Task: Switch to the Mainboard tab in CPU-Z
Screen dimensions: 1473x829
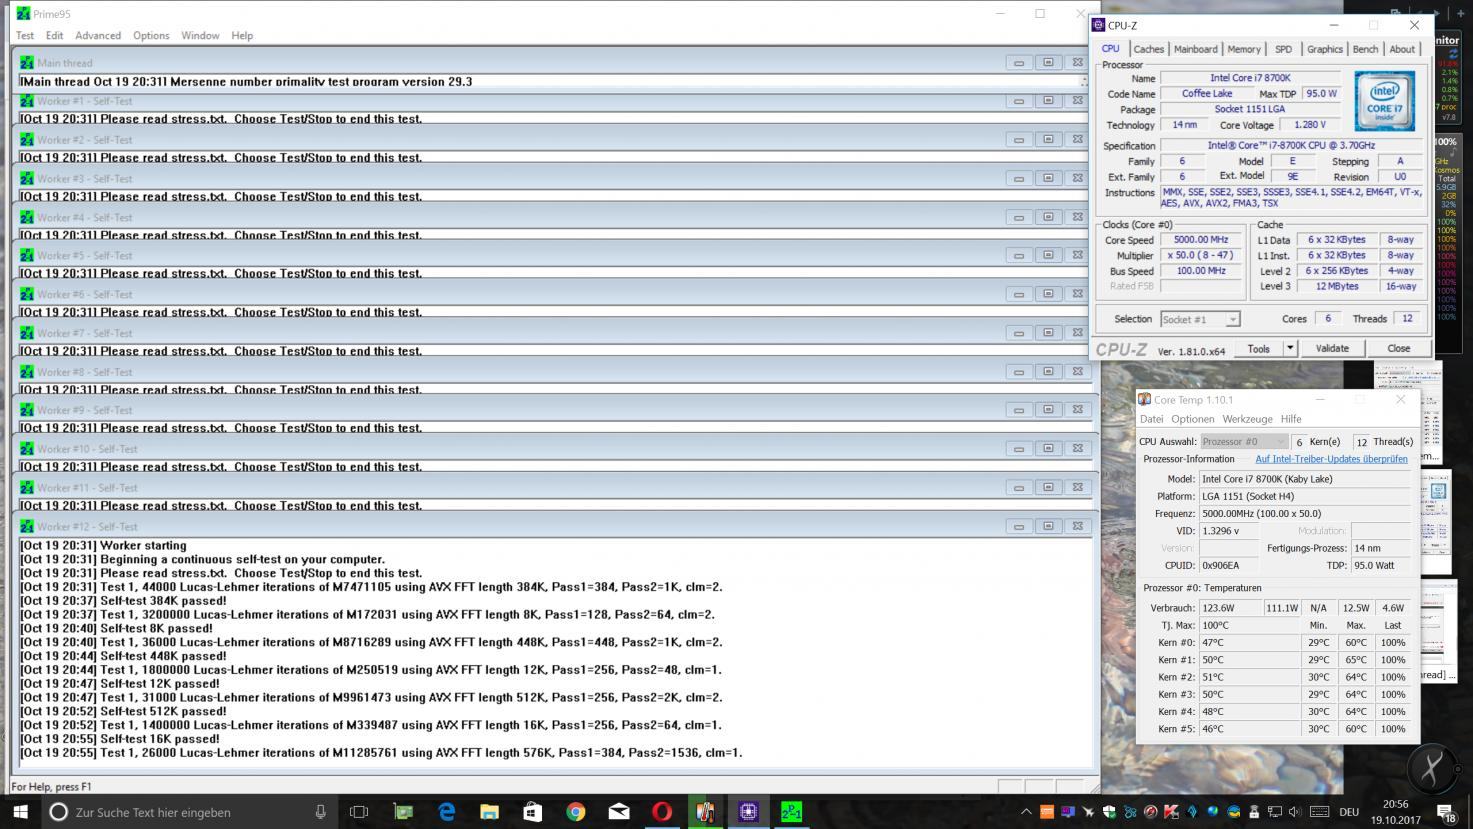Action: pyautogui.click(x=1195, y=49)
